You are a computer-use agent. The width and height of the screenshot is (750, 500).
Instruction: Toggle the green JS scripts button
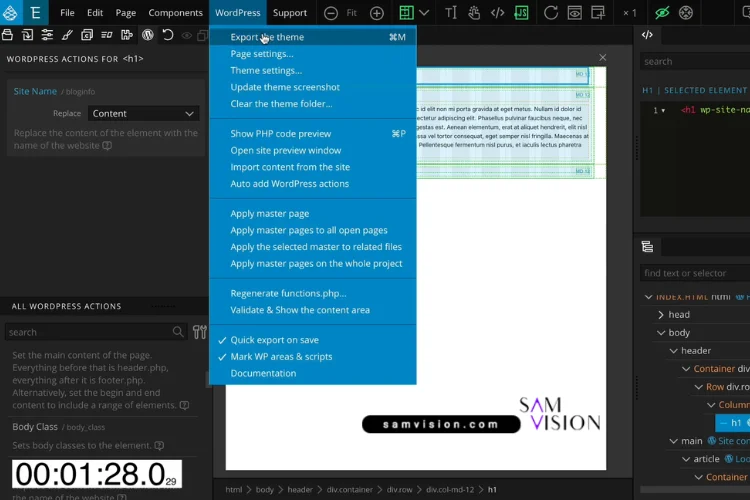pyautogui.click(x=521, y=13)
